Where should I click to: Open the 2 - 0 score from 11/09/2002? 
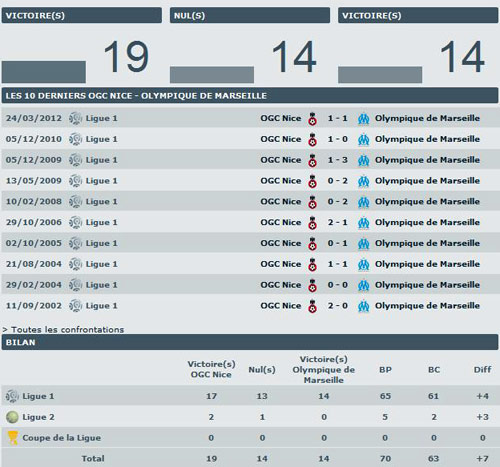click(x=338, y=306)
